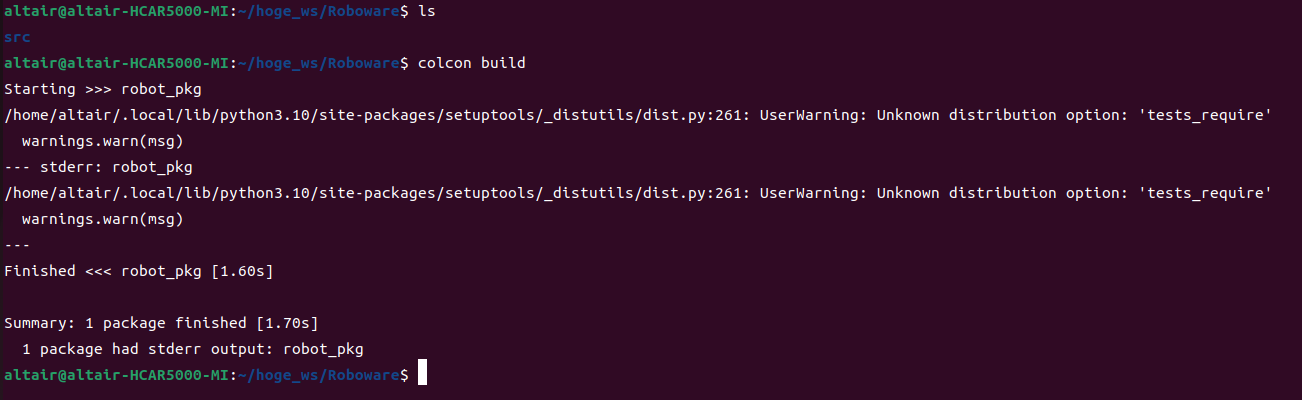Click the "--- stderr: robot_pkg" header line

pos(98,167)
